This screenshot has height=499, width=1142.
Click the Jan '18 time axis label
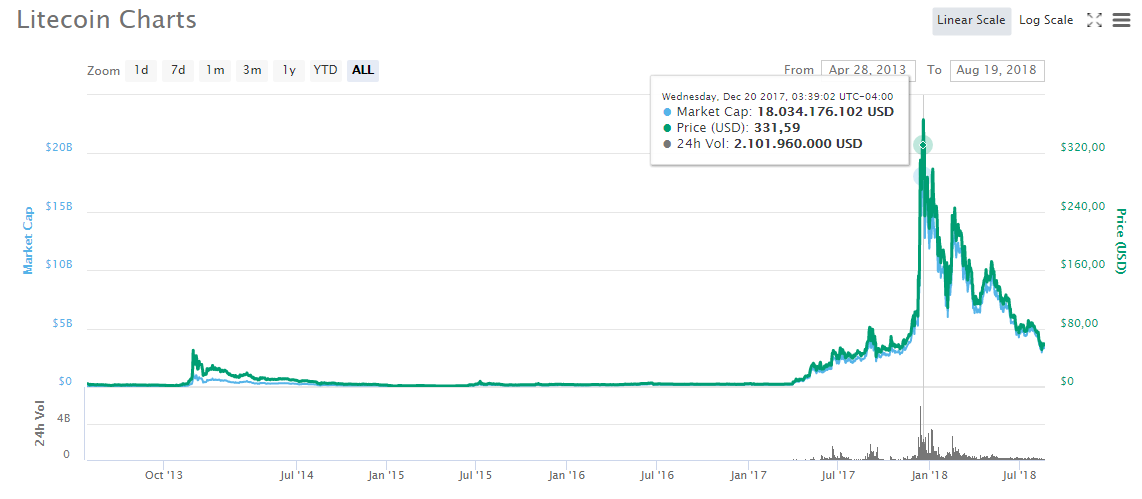point(929,476)
